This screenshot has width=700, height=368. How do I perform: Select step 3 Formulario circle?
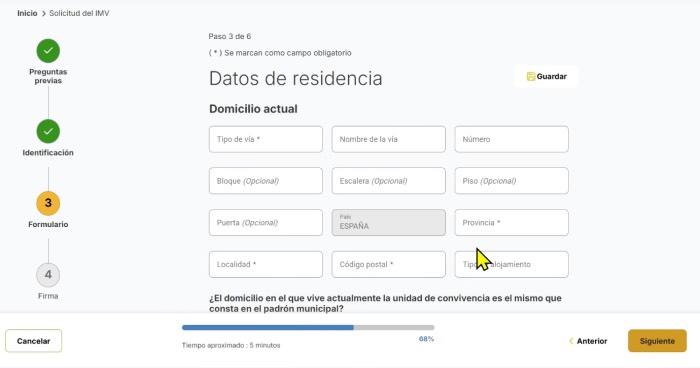pyautogui.click(x=48, y=203)
